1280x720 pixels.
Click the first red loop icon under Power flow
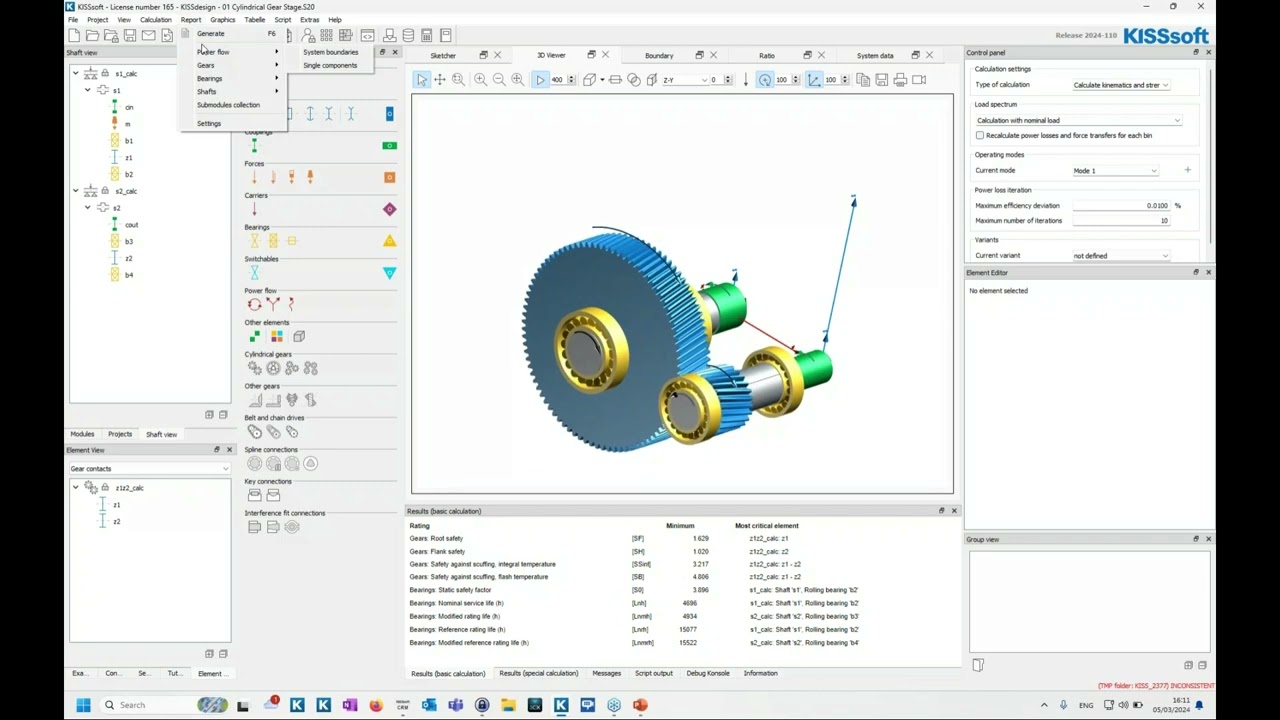(254, 304)
